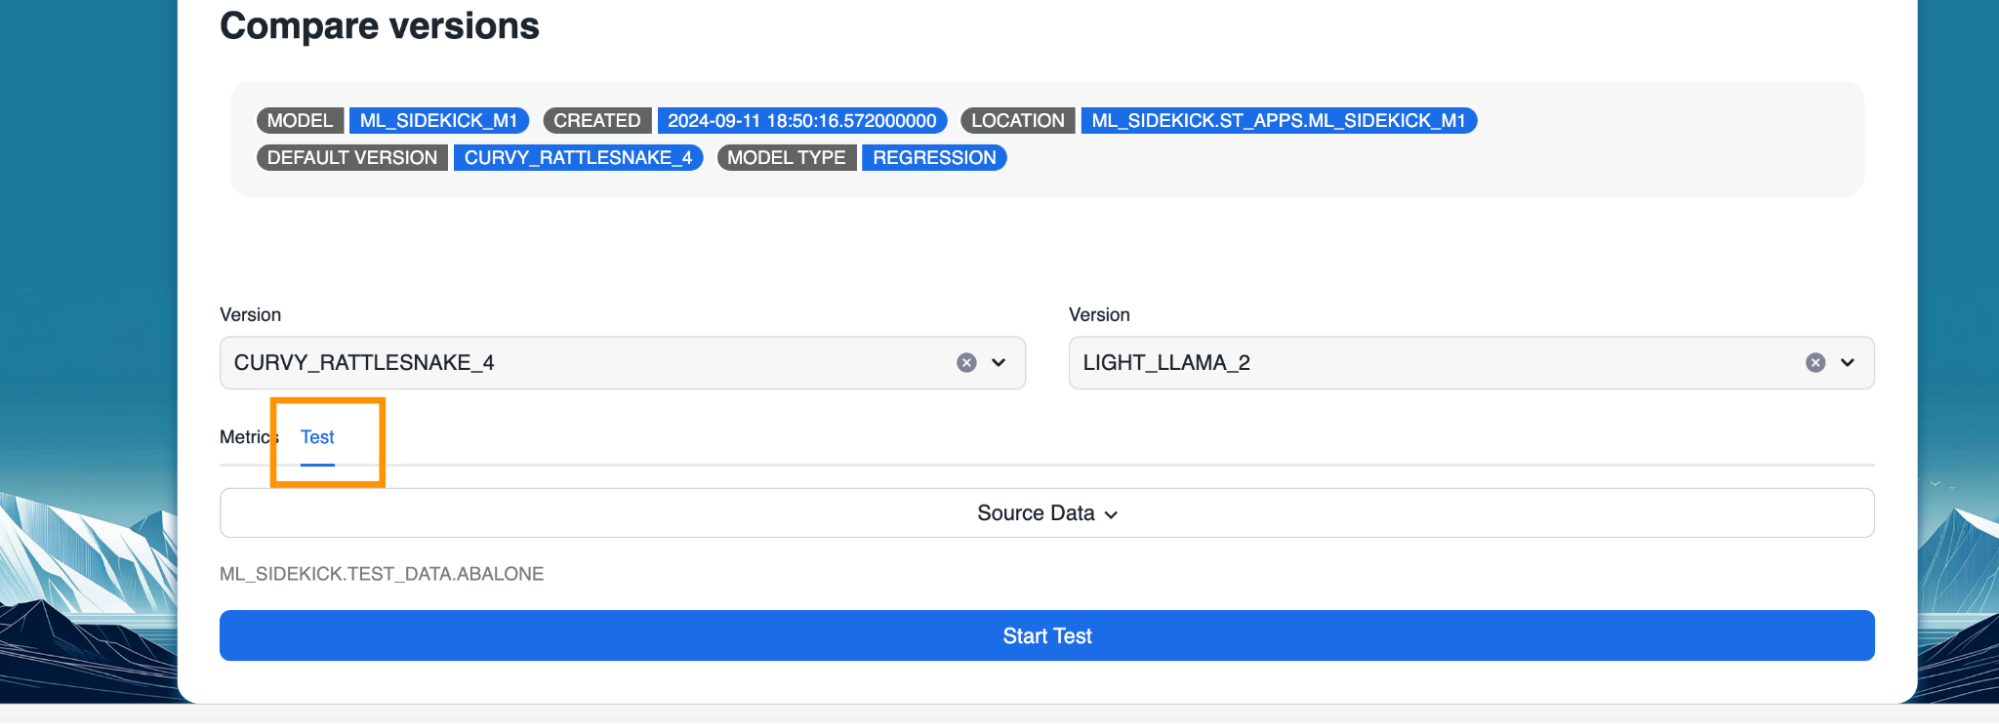Click inside the LIGHT_LLAMA_2 version field
1999x724 pixels.
1430,363
